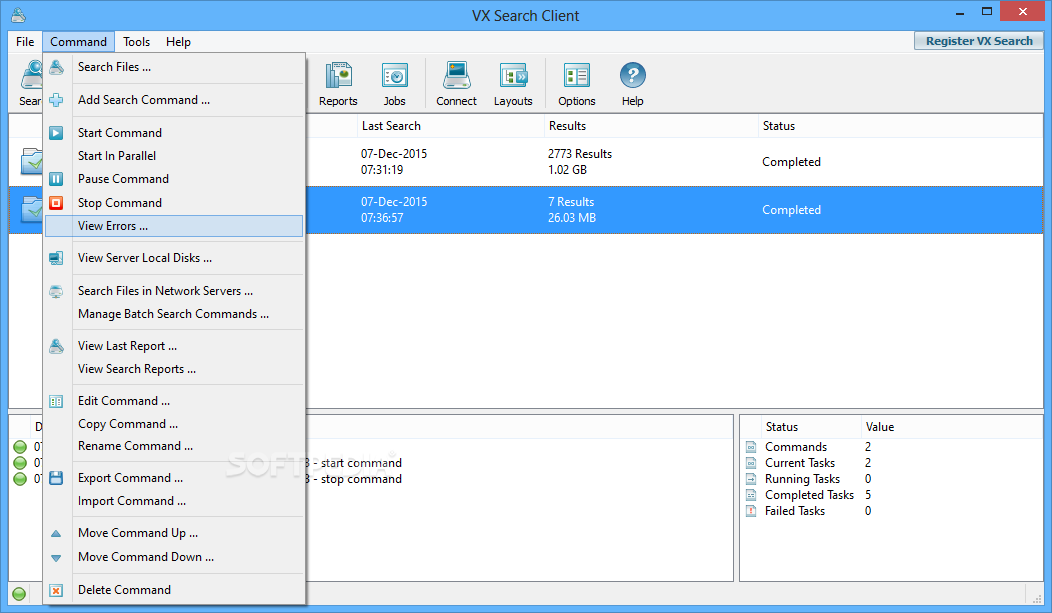The height and width of the screenshot is (613, 1052).
Task: Click the play icon beside Start Command
Action: [x=56, y=133]
